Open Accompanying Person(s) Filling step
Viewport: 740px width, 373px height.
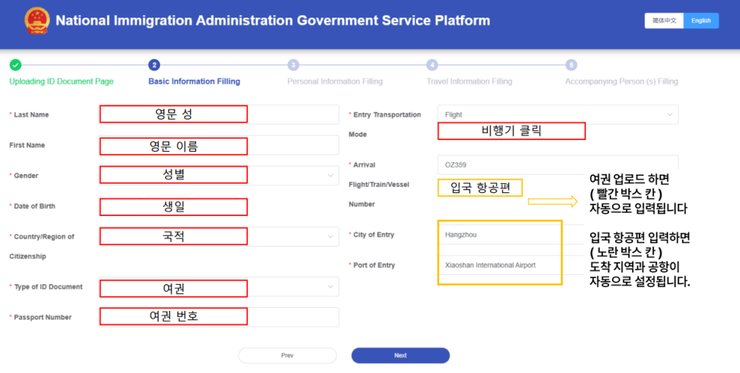[x=622, y=81]
